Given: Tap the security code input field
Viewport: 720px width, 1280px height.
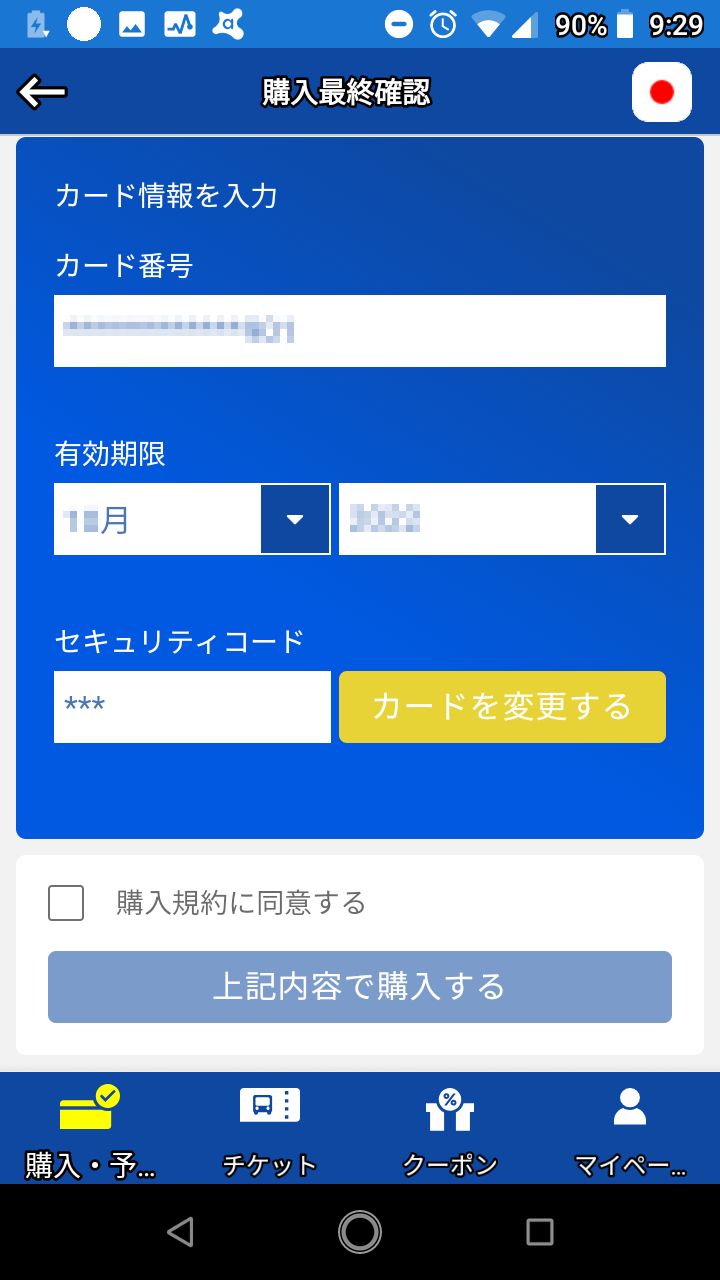Looking at the screenshot, I should [x=192, y=707].
